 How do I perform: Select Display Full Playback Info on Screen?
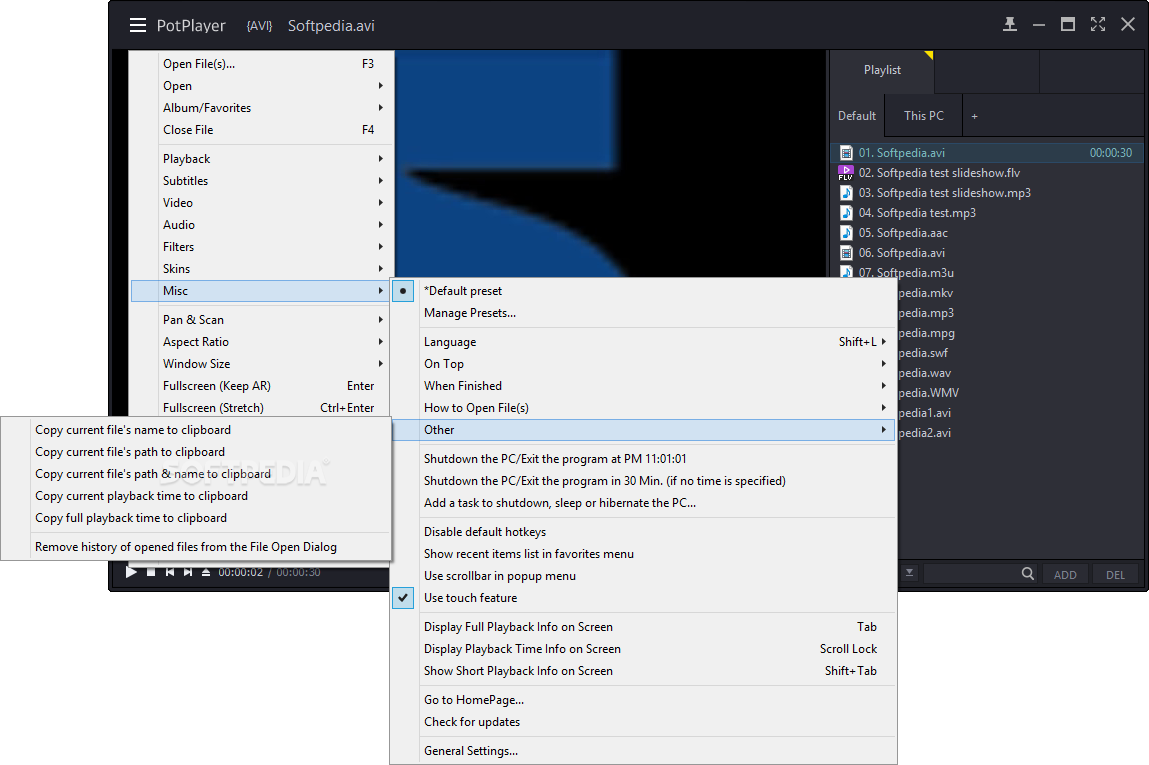(x=644, y=627)
